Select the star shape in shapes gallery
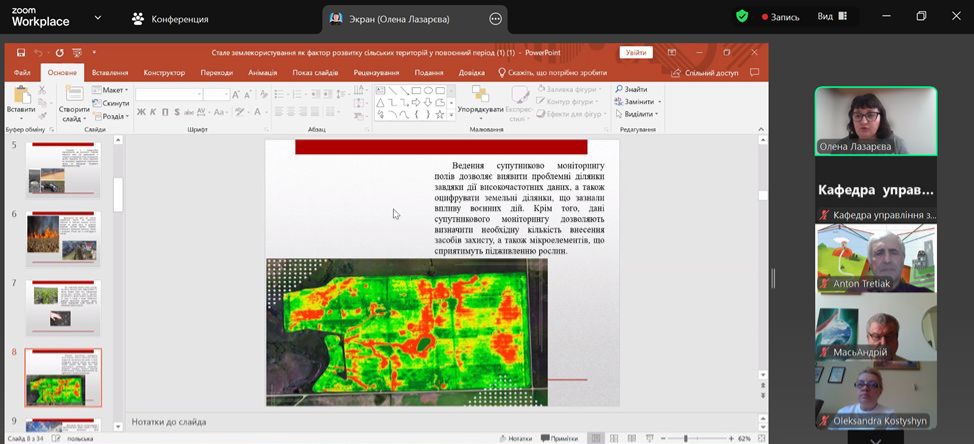 (440, 115)
